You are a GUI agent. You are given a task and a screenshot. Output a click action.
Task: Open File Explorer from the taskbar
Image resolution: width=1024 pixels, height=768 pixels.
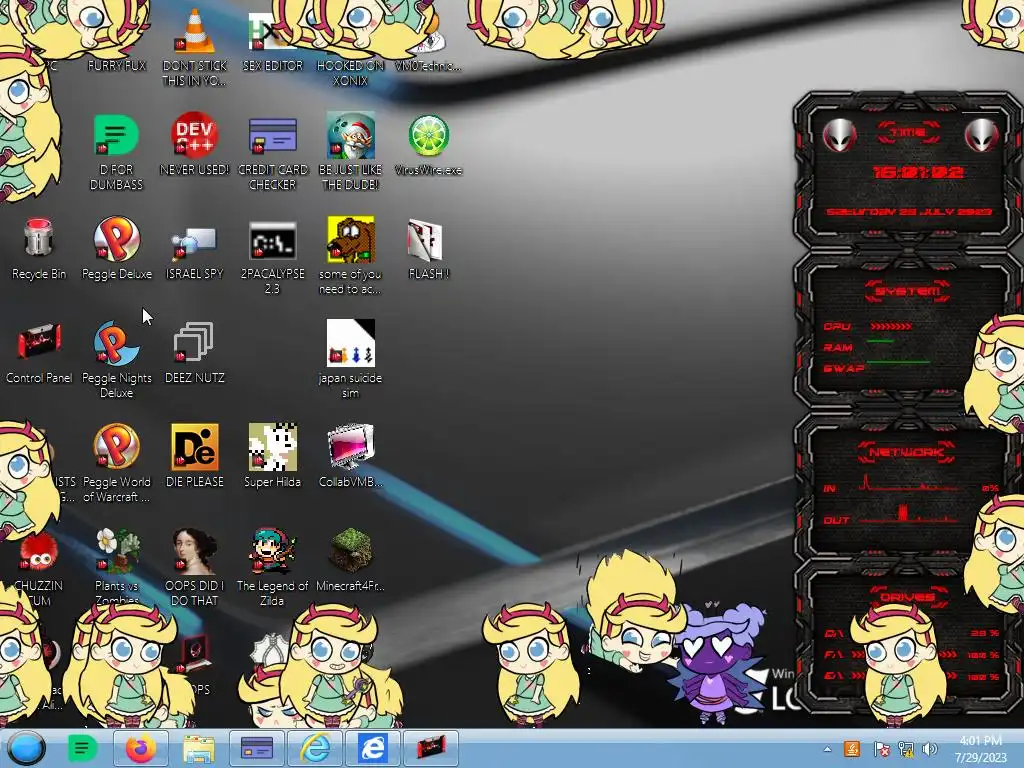[199, 748]
